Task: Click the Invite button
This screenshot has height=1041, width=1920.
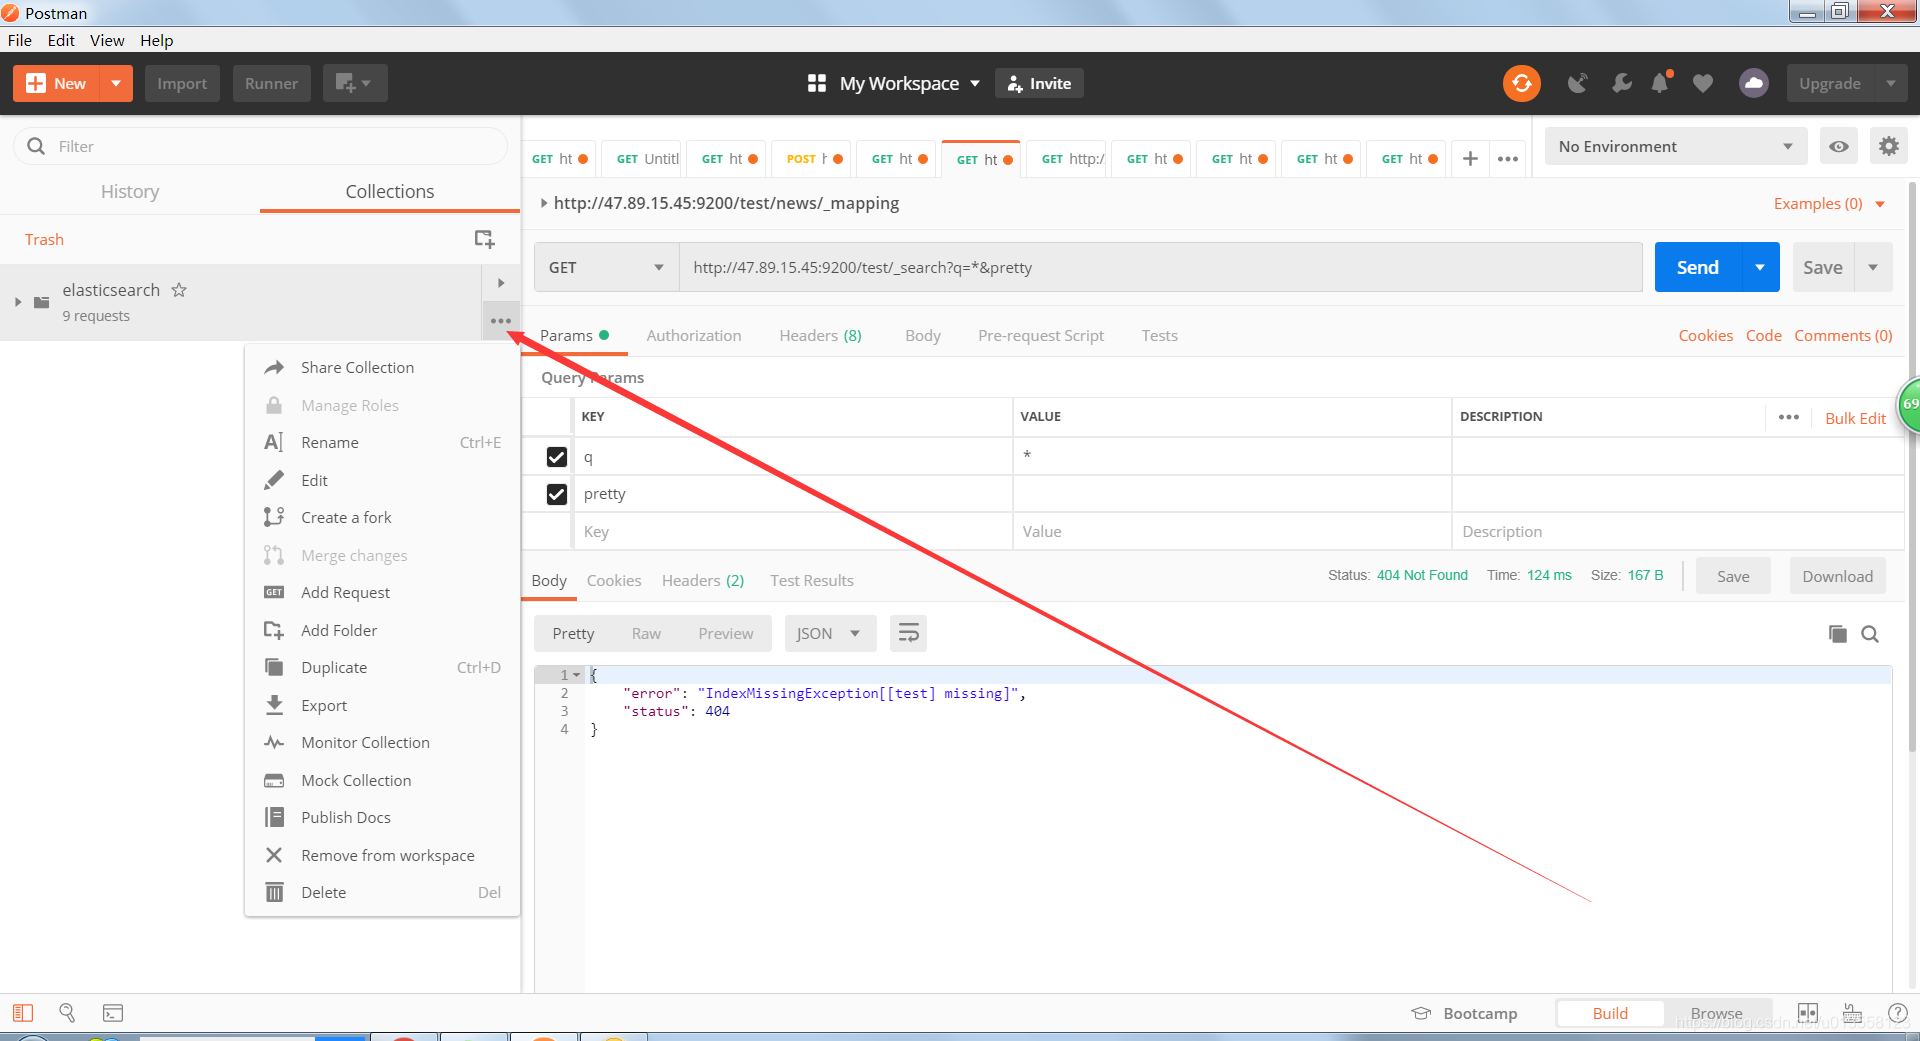Action: point(1039,83)
